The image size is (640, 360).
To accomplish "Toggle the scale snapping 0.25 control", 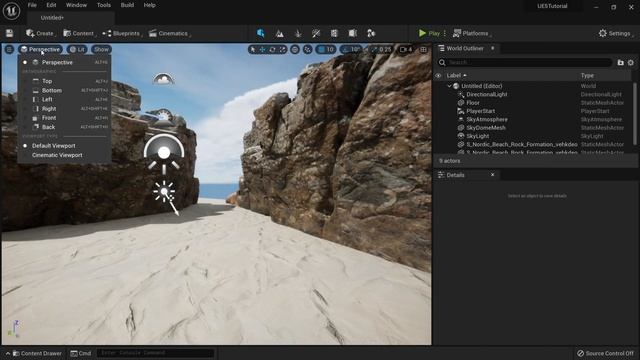I will [x=380, y=49].
